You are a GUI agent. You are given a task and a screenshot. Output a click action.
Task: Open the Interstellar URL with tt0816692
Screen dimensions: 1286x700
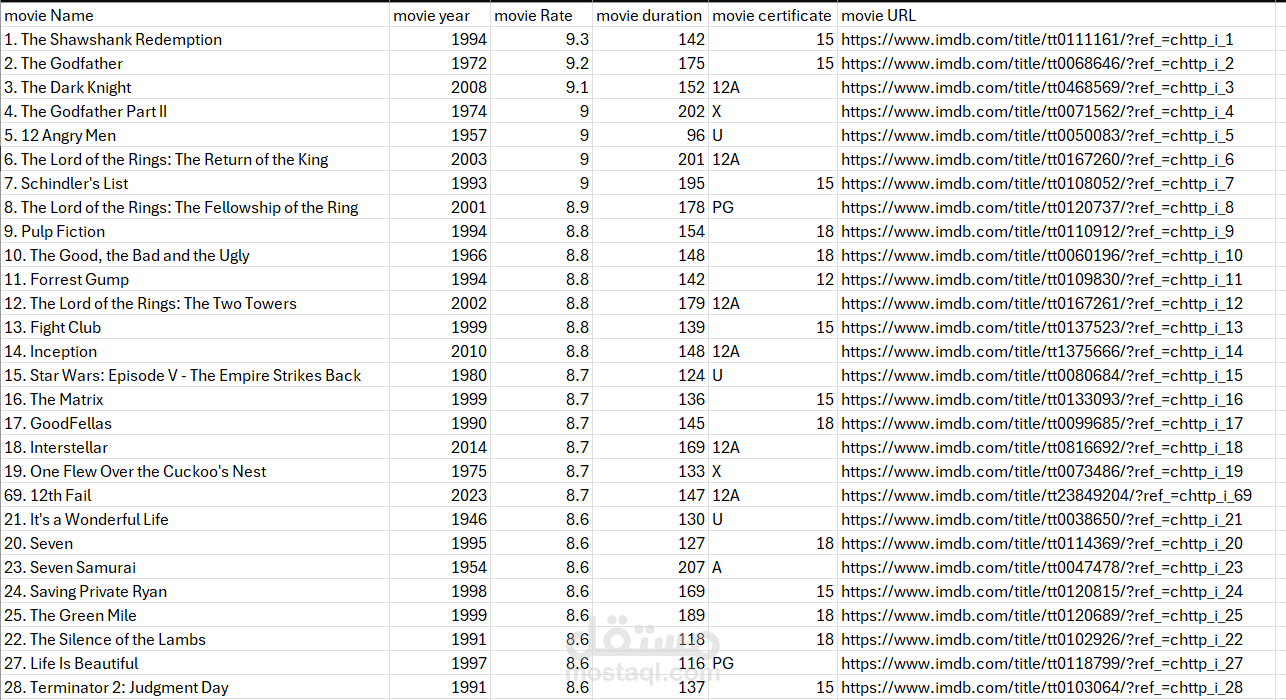pyautogui.click(x=1042, y=447)
